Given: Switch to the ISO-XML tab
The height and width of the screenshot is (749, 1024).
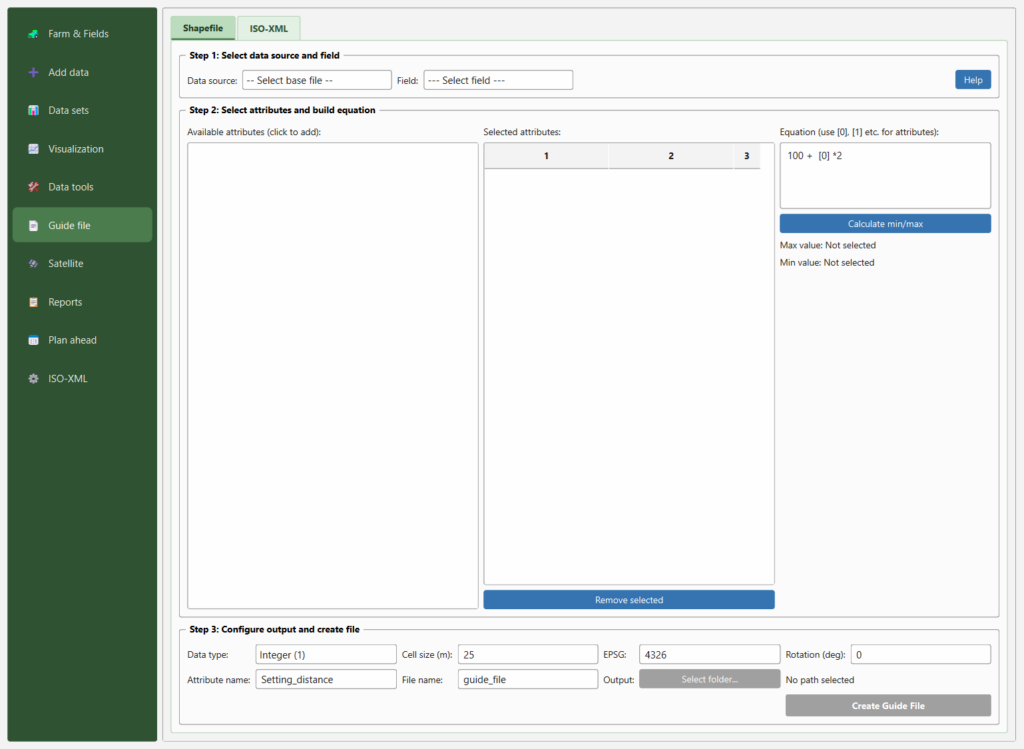Looking at the screenshot, I should [x=268, y=29].
